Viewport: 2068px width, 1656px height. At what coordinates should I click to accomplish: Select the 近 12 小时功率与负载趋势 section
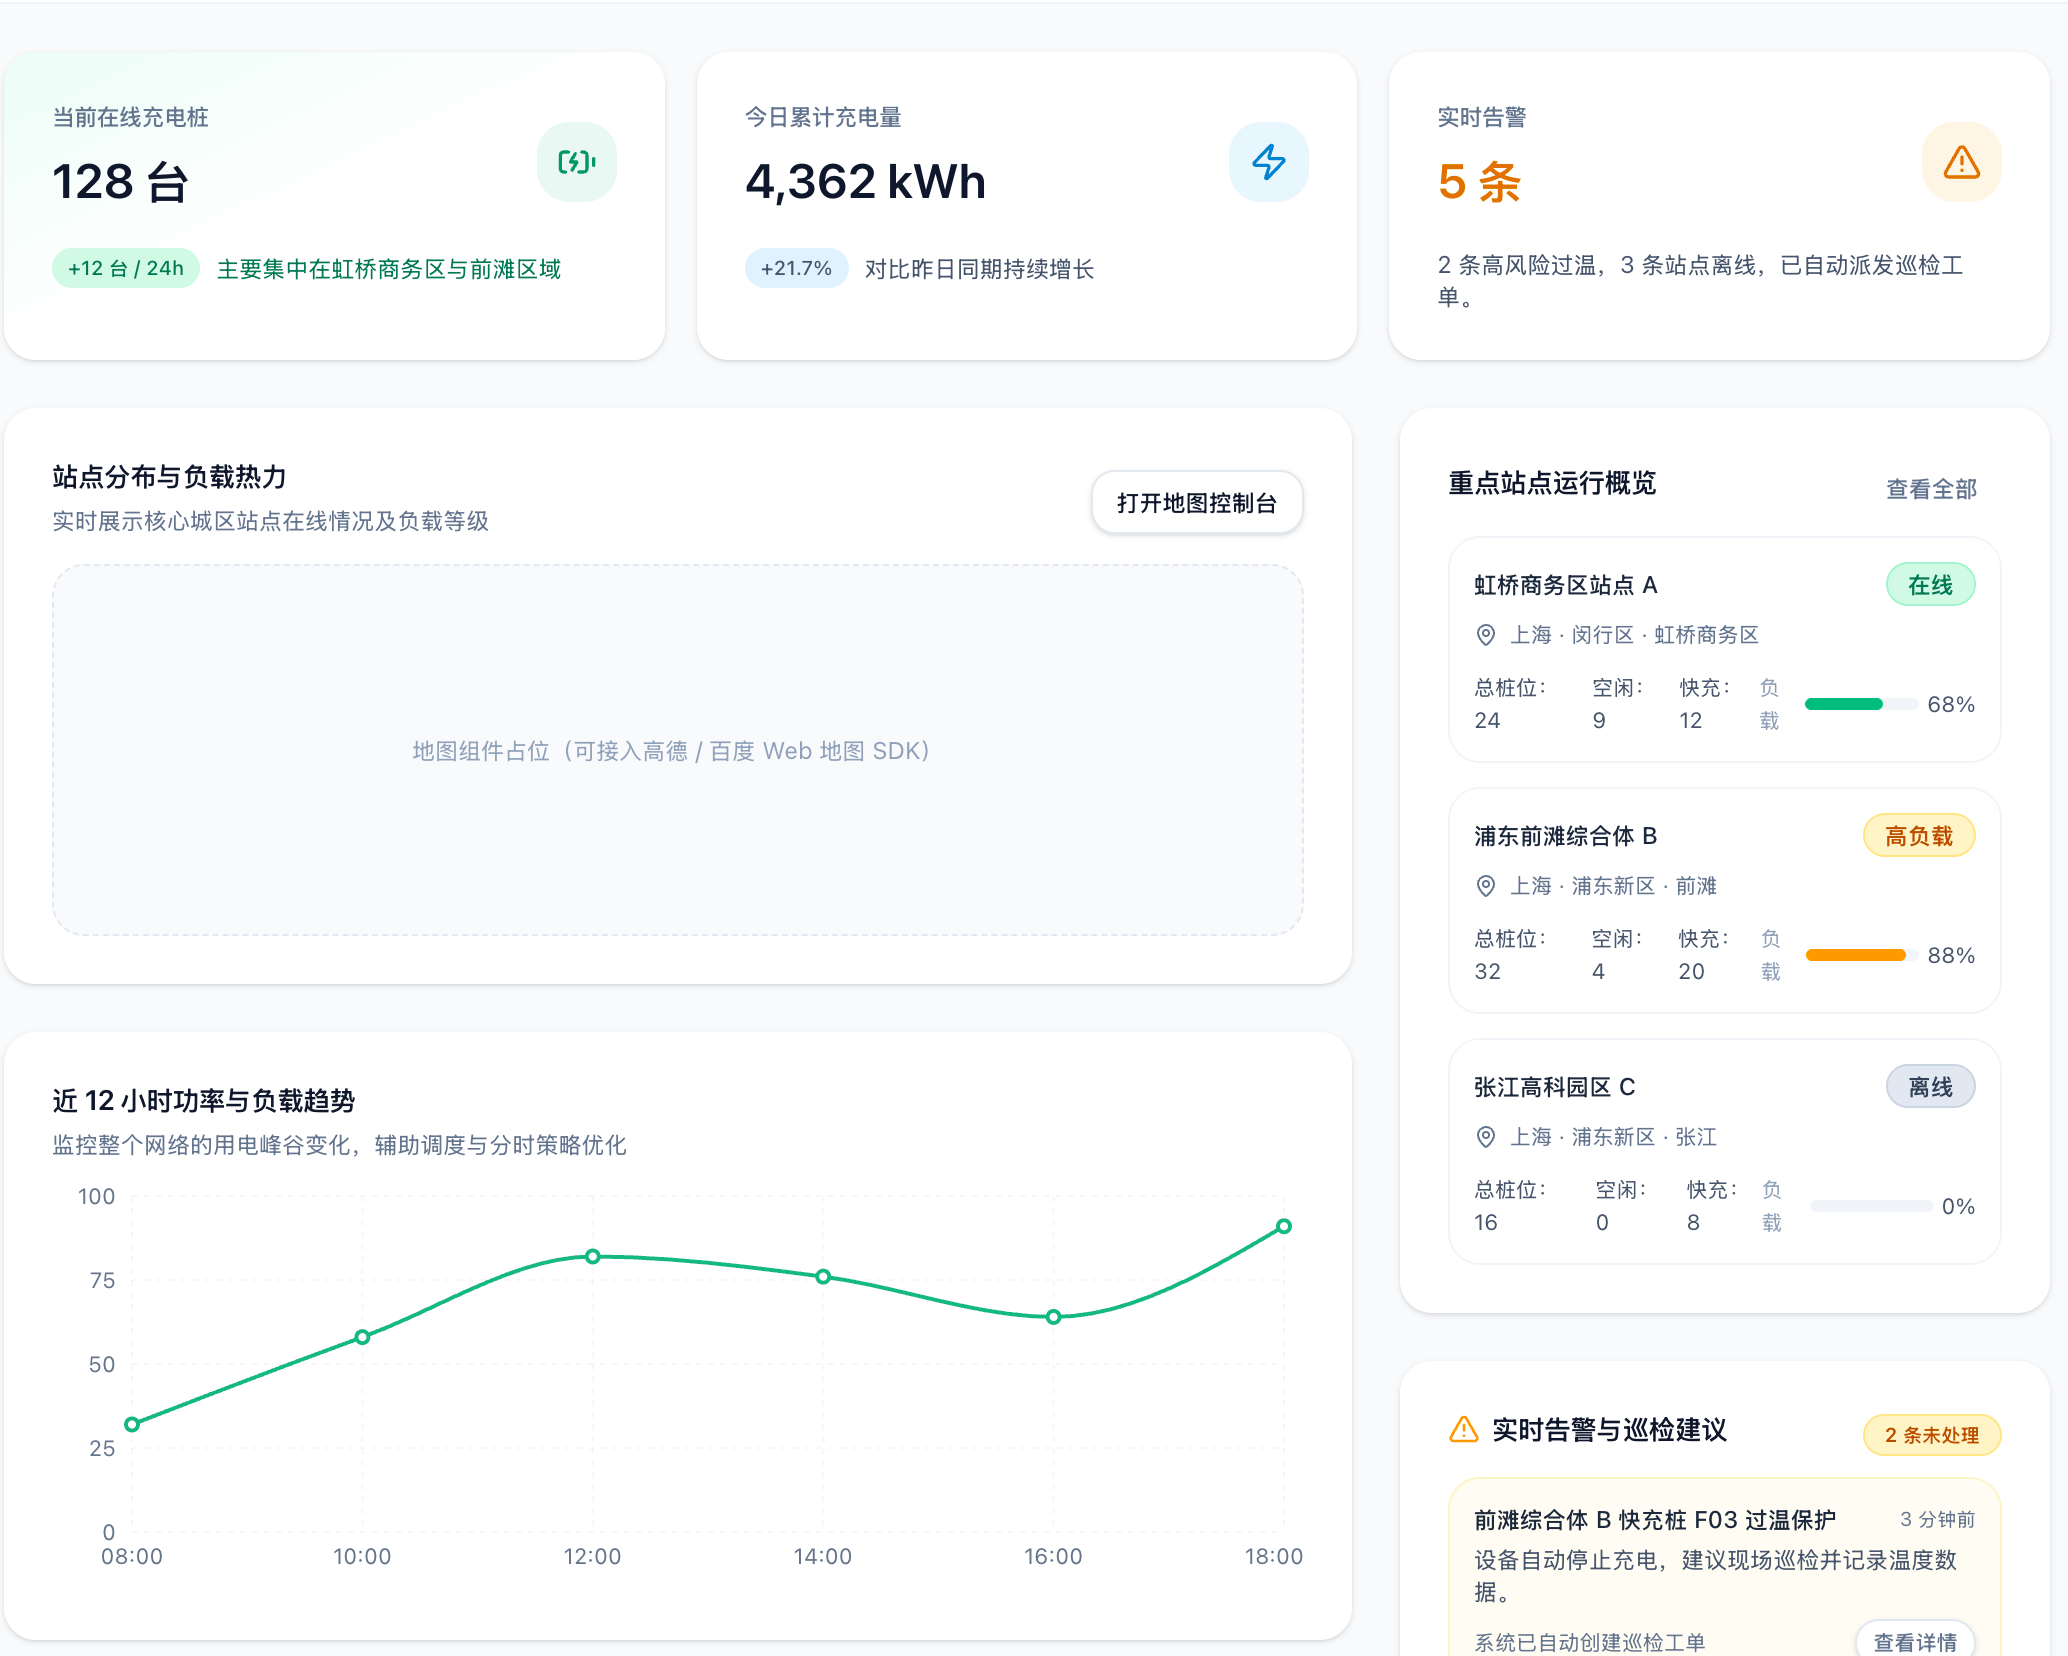[206, 1100]
